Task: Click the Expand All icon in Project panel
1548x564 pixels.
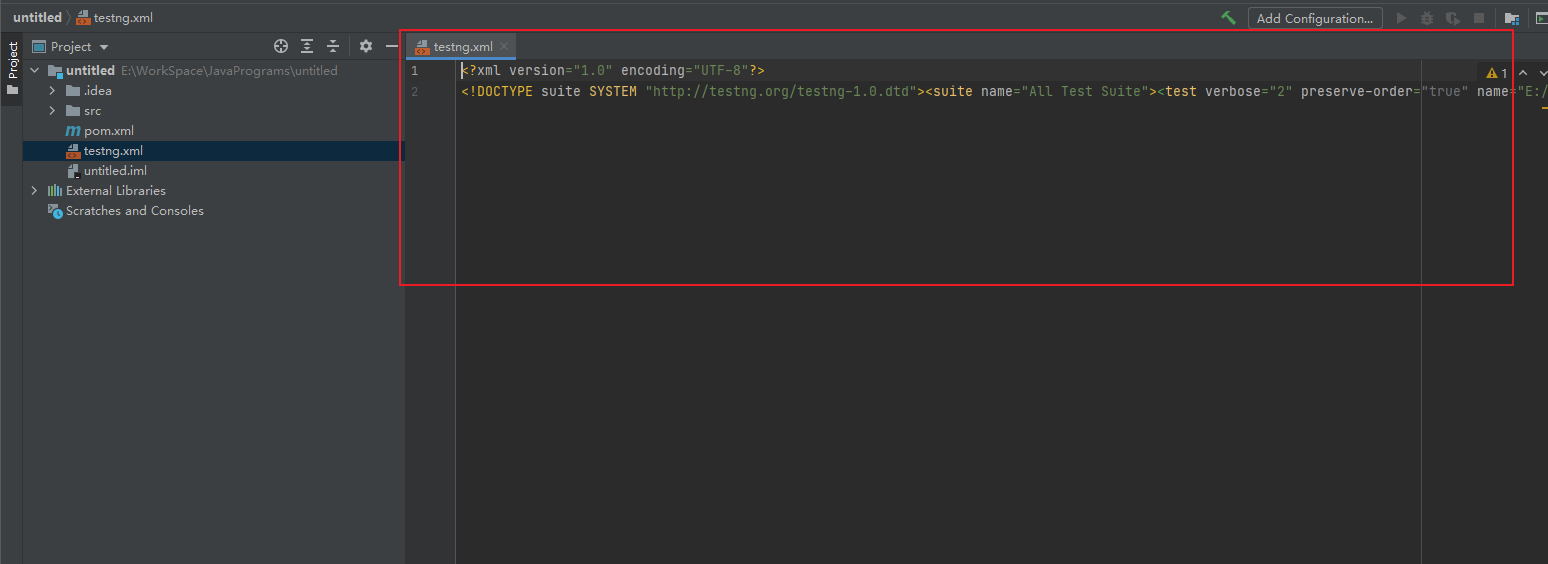Action: (x=307, y=46)
